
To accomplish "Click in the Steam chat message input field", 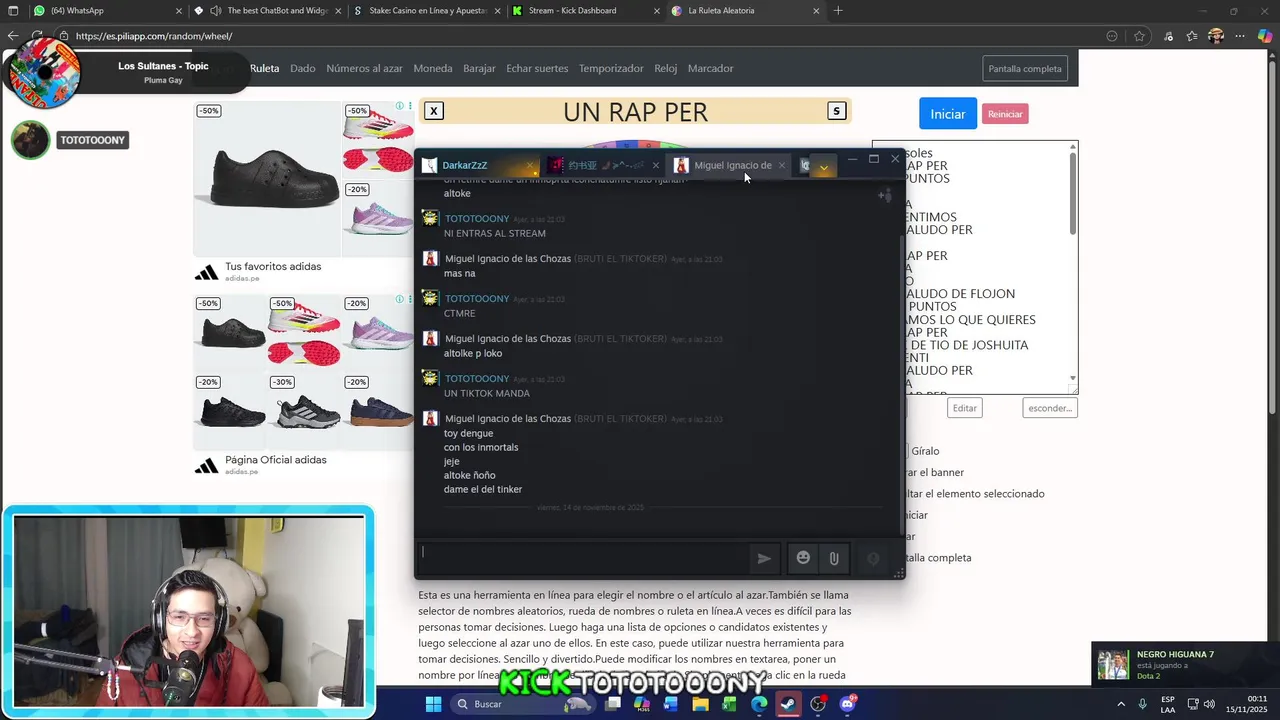I will pyautogui.click(x=582, y=558).
